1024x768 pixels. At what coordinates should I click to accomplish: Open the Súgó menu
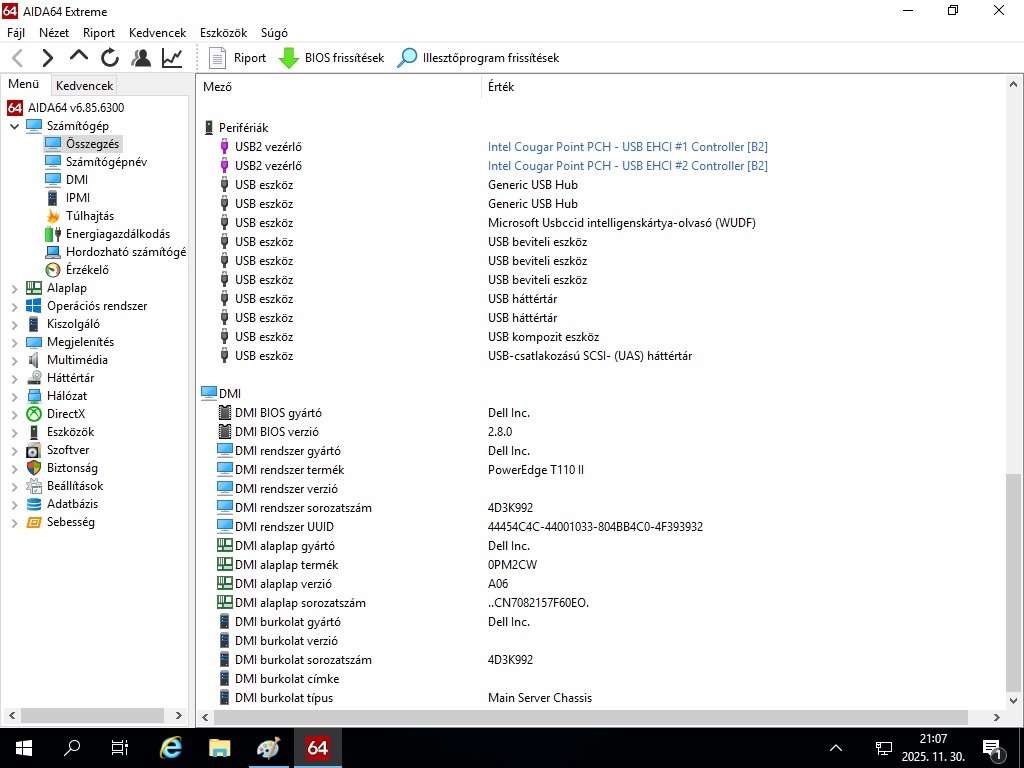pos(274,33)
